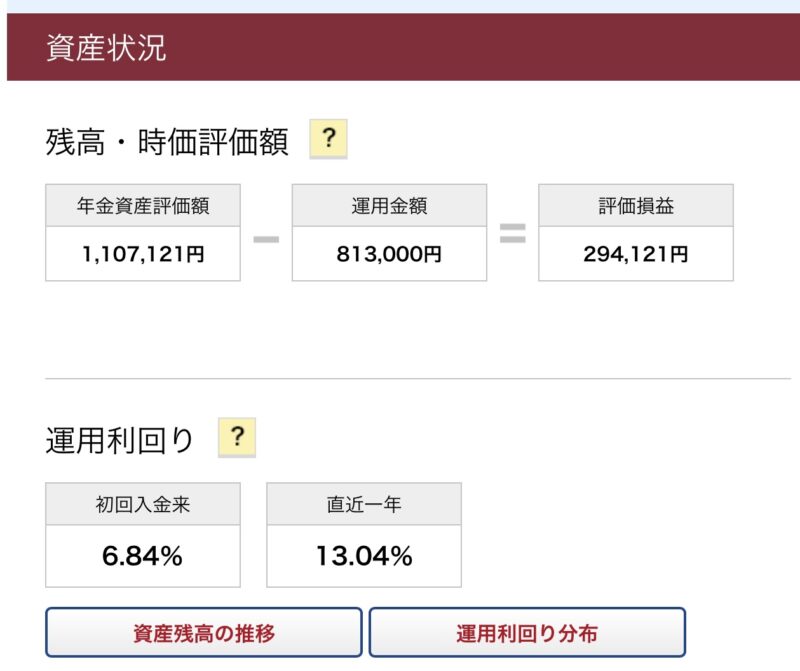The image size is (800, 671).
Task: Click the 294,121円 profit value
Action: (636, 254)
